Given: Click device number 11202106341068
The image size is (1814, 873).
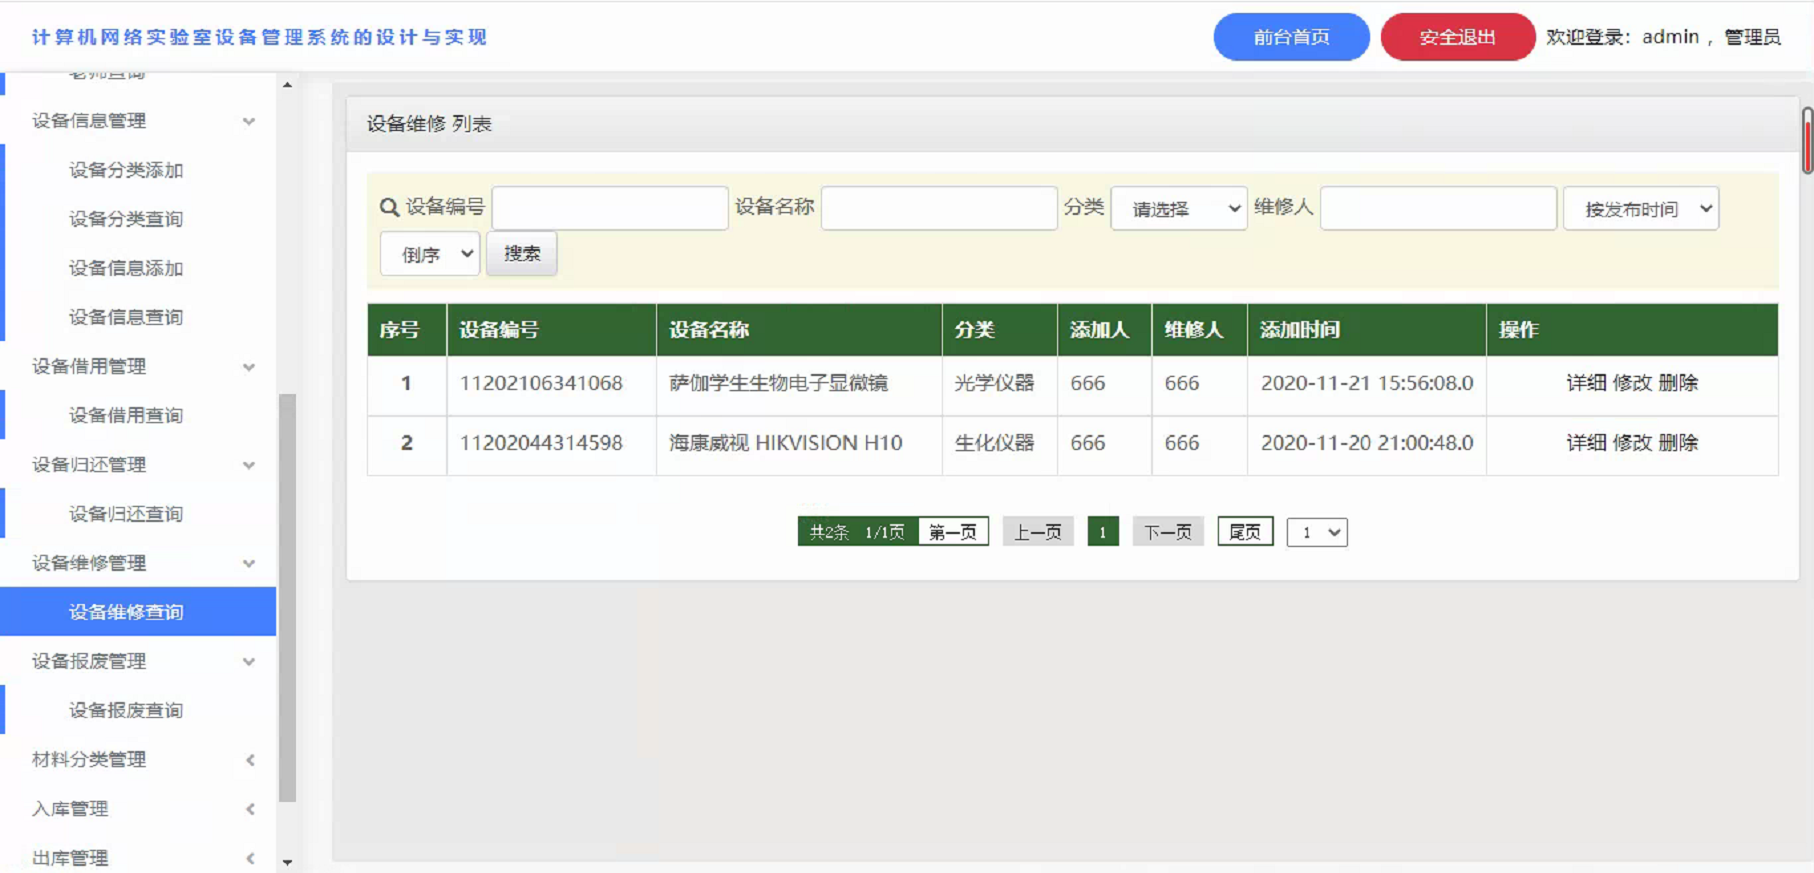Looking at the screenshot, I should pyautogui.click(x=541, y=383).
